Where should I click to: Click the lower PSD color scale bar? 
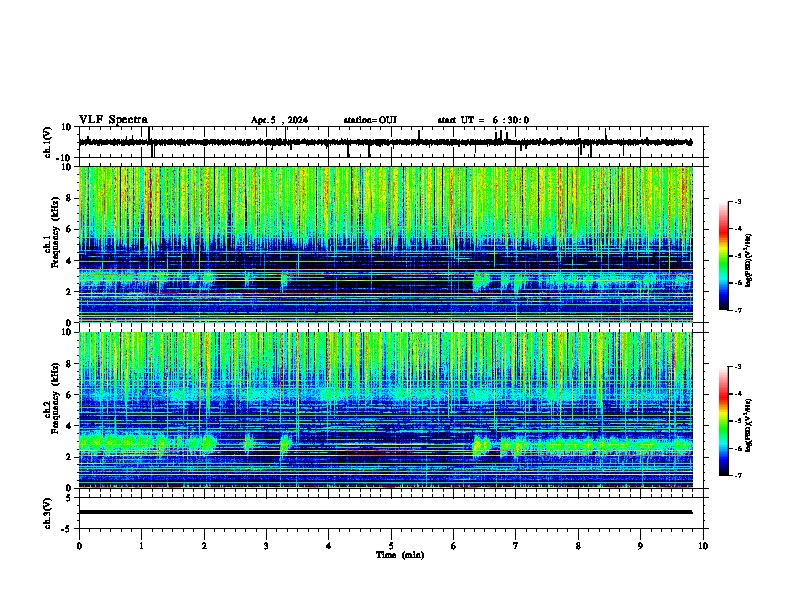pyautogui.click(x=723, y=421)
